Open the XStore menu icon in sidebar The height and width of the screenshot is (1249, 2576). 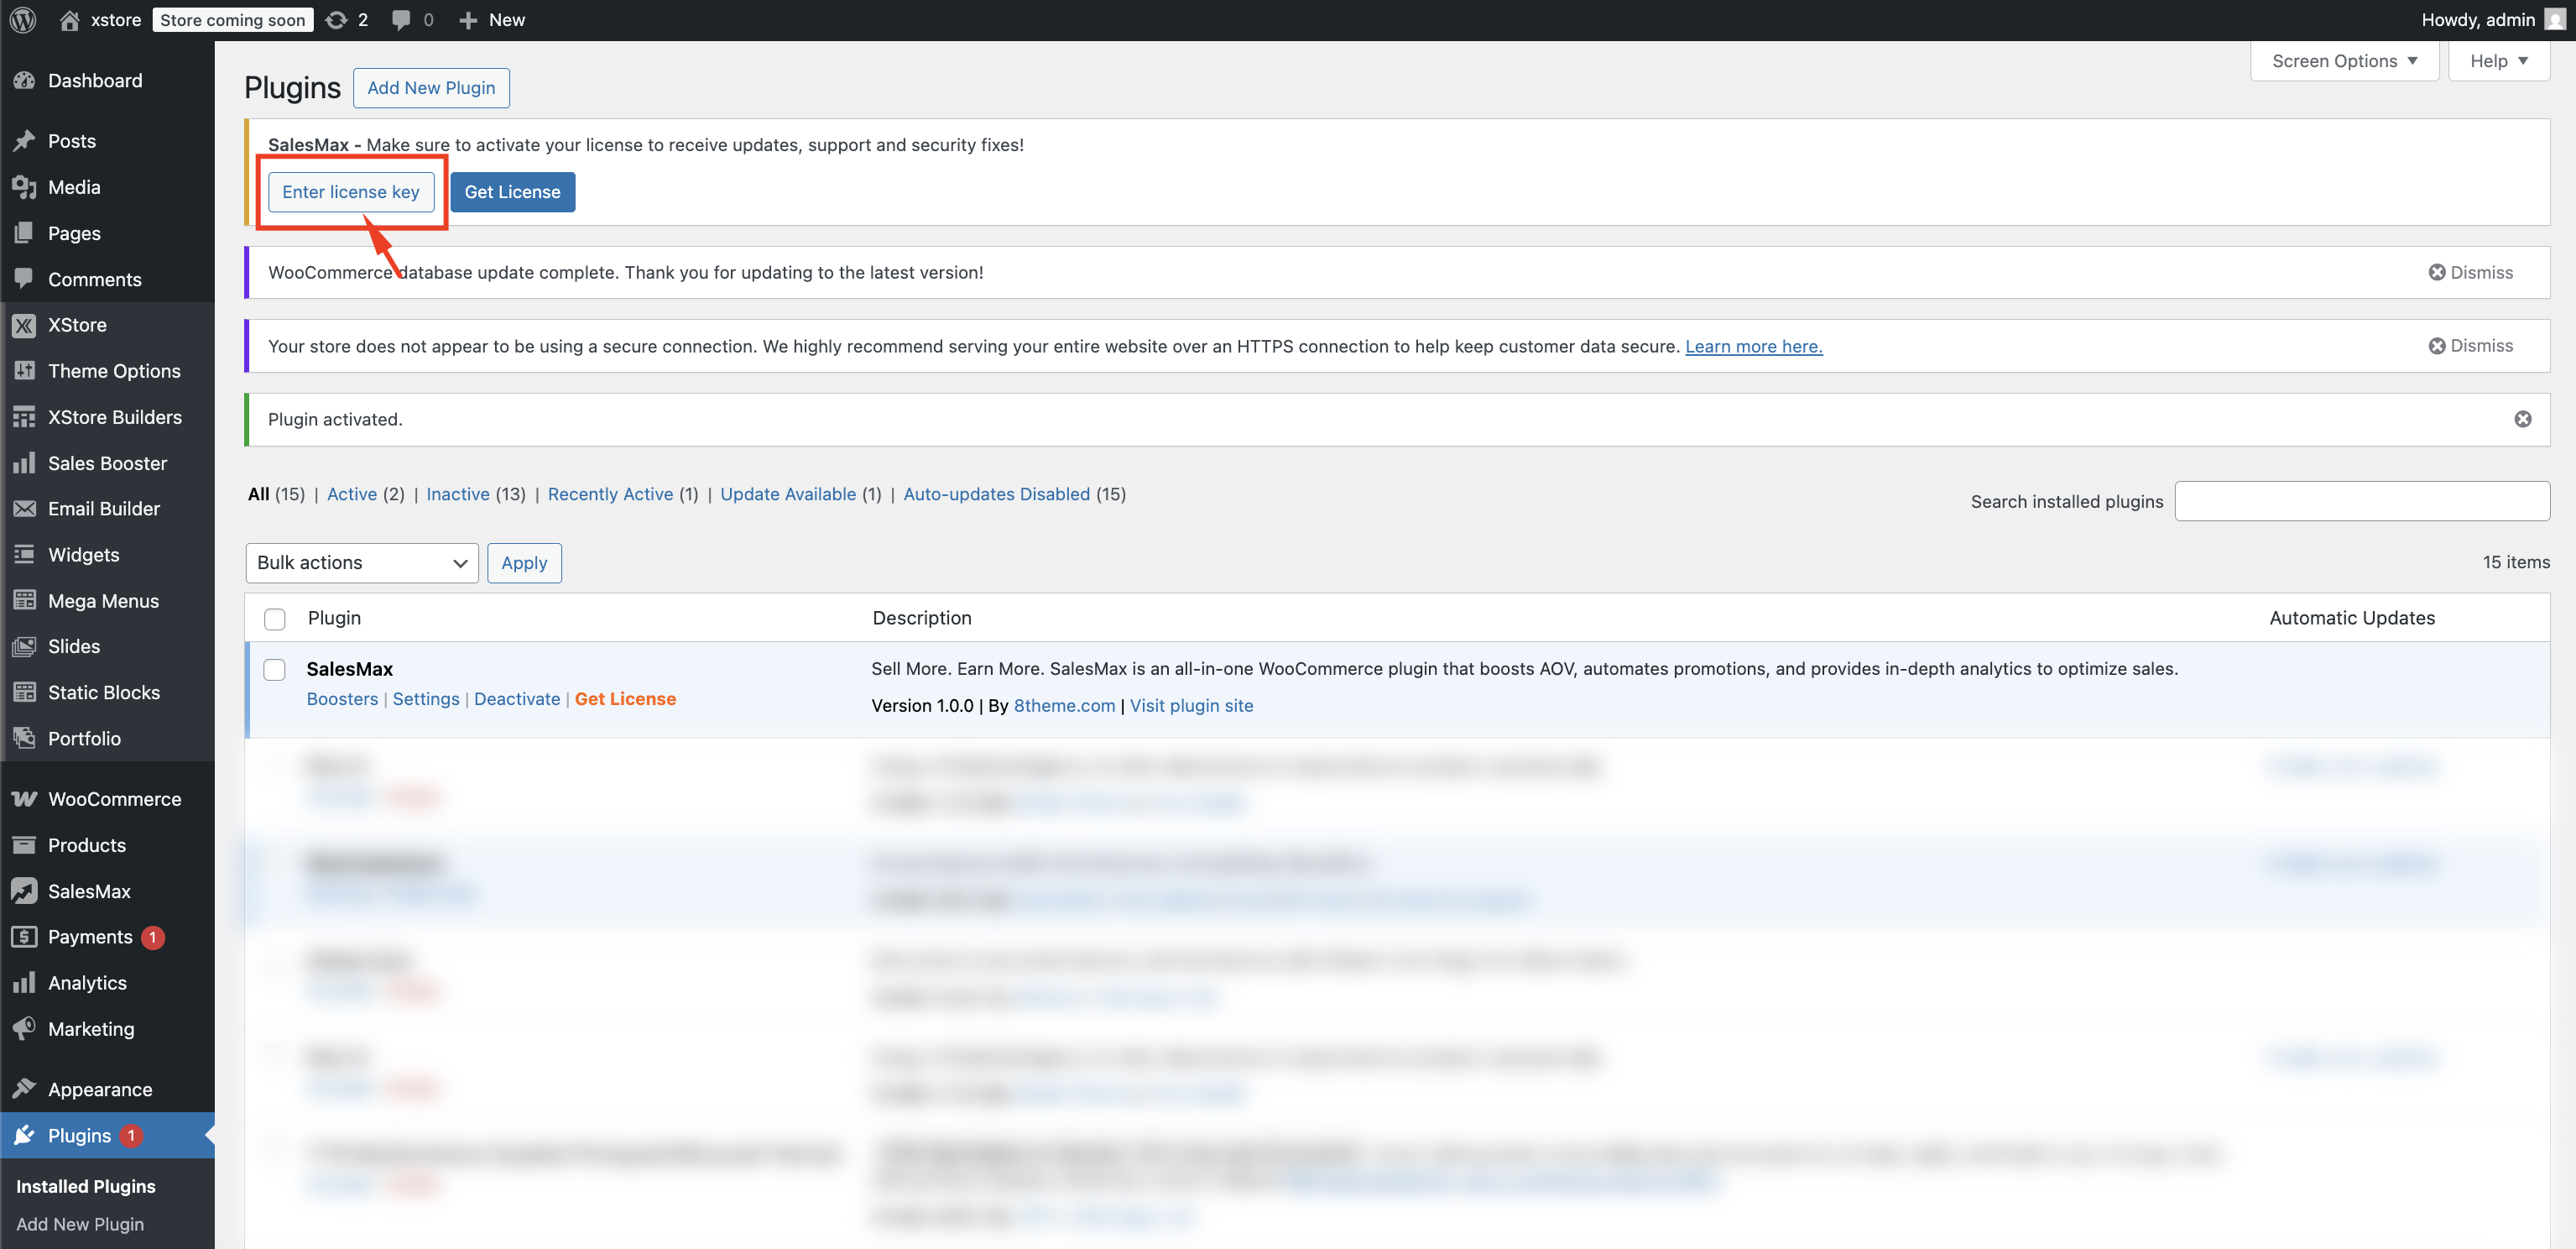pyautogui.click(x=24, y=325)
